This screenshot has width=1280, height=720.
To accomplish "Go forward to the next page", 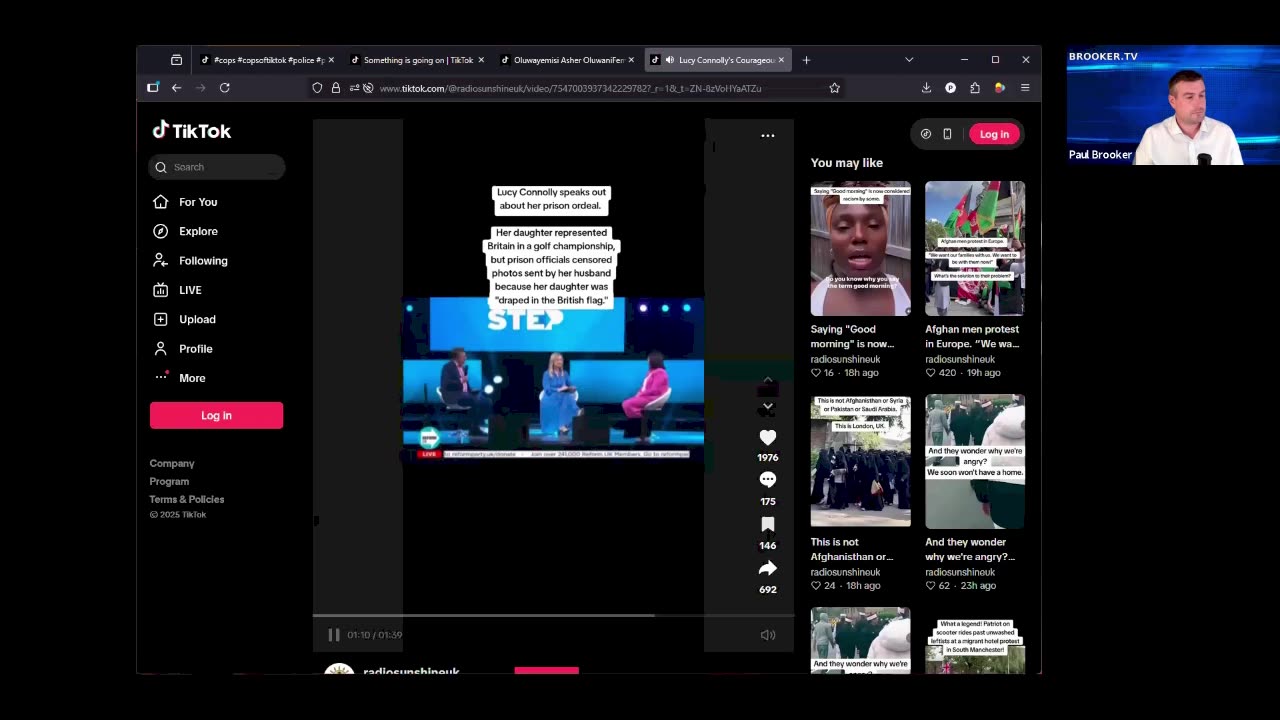I will [200, 88].
